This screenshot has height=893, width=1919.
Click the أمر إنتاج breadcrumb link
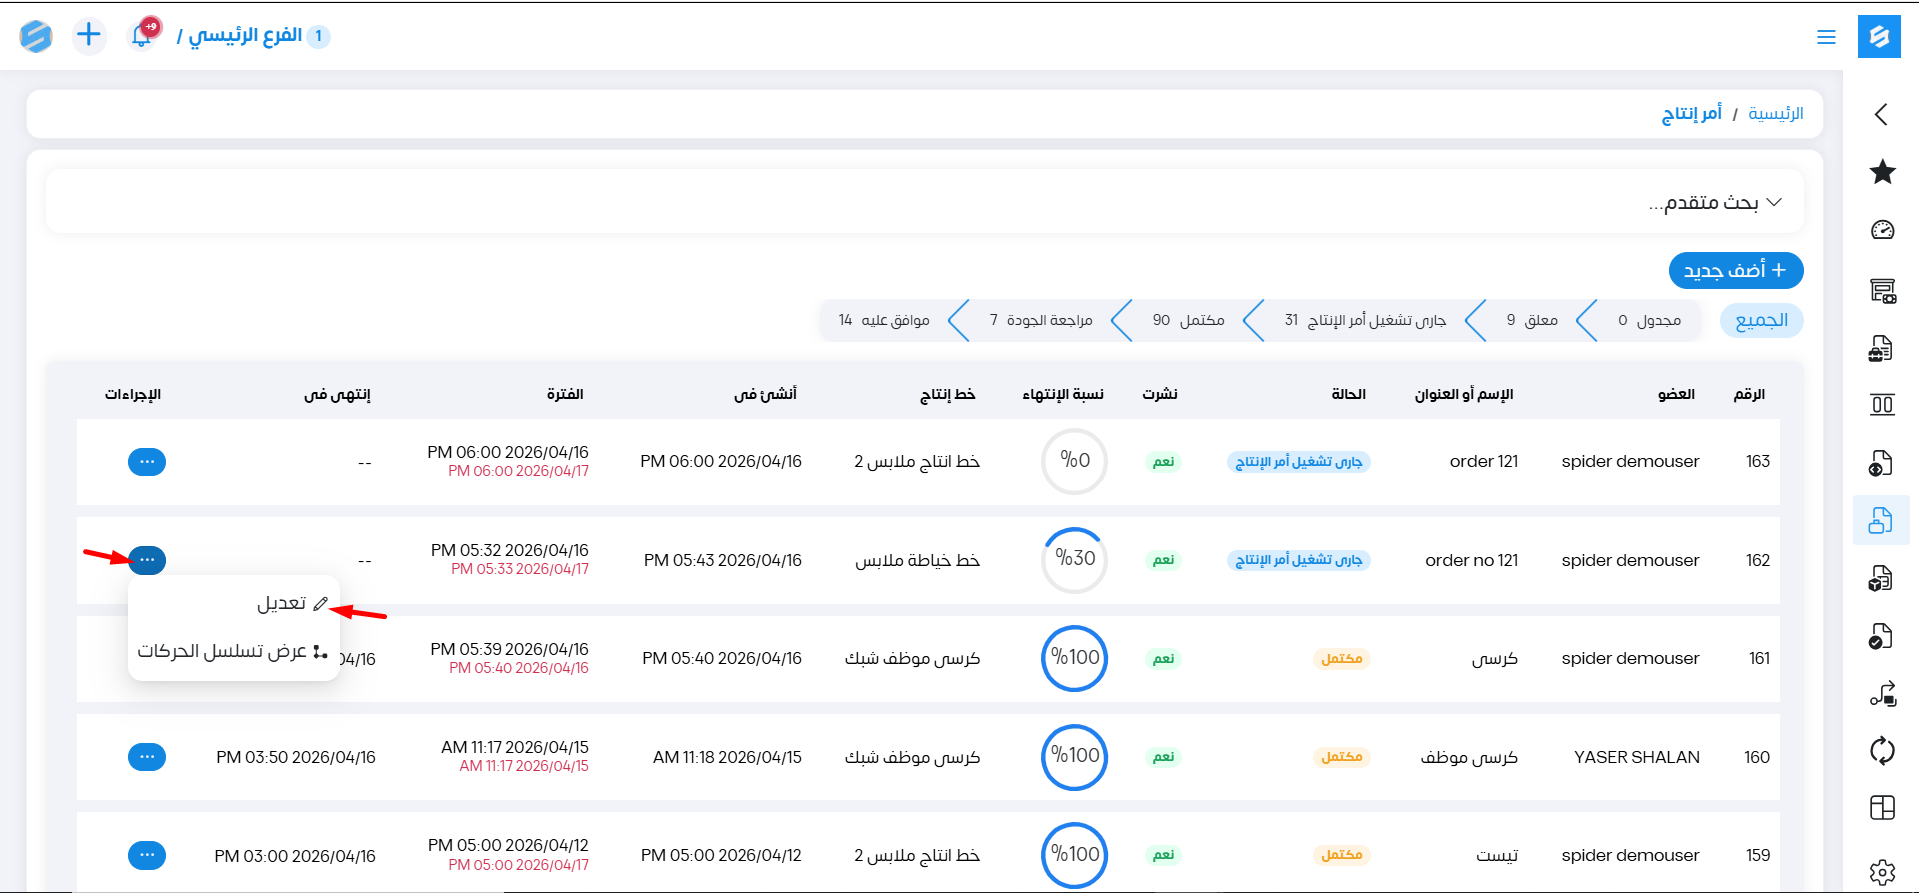(1692, 114)
